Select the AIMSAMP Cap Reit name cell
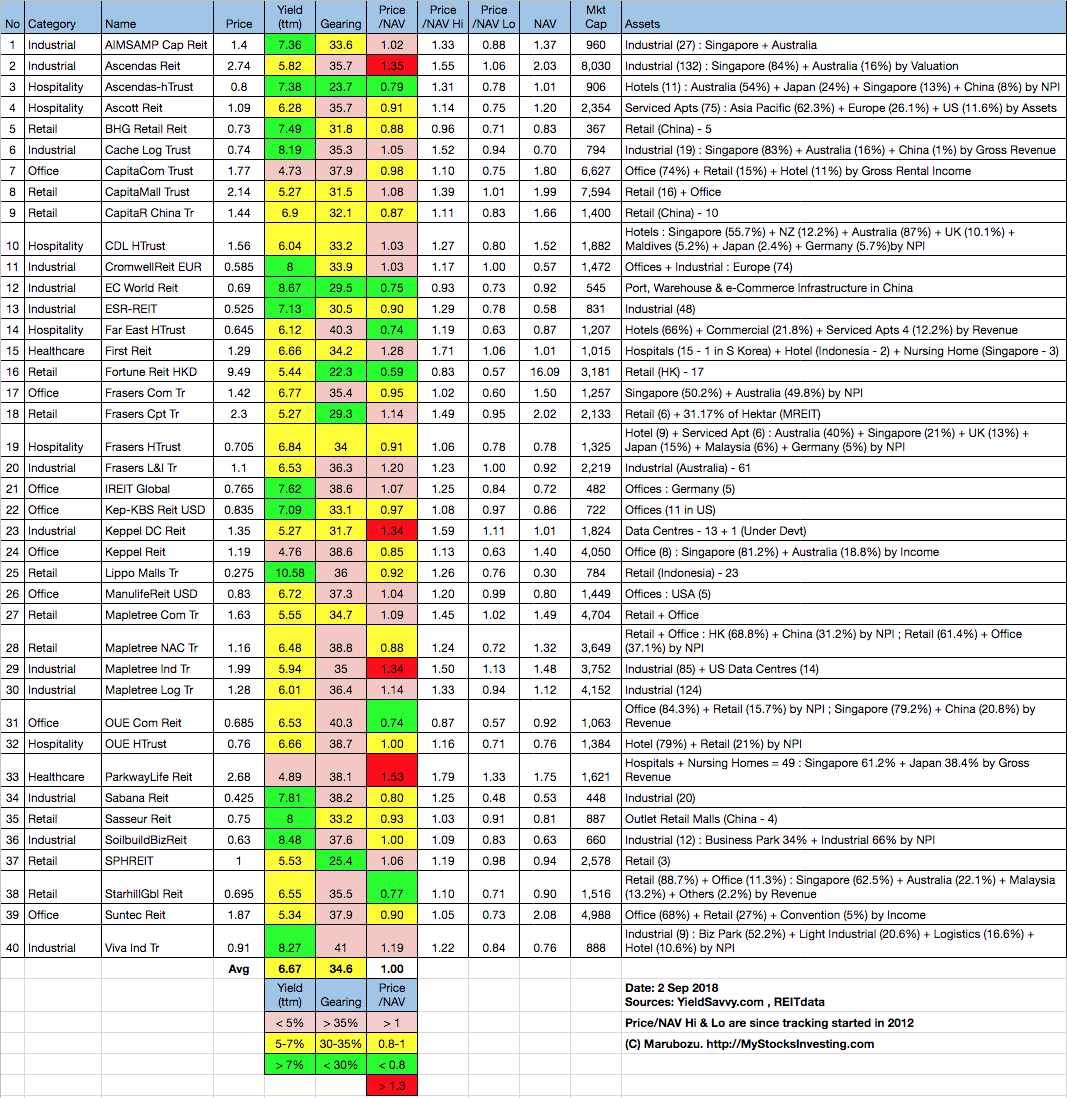The height and width of the screenshot is (1098, 1067). (157, 45)
